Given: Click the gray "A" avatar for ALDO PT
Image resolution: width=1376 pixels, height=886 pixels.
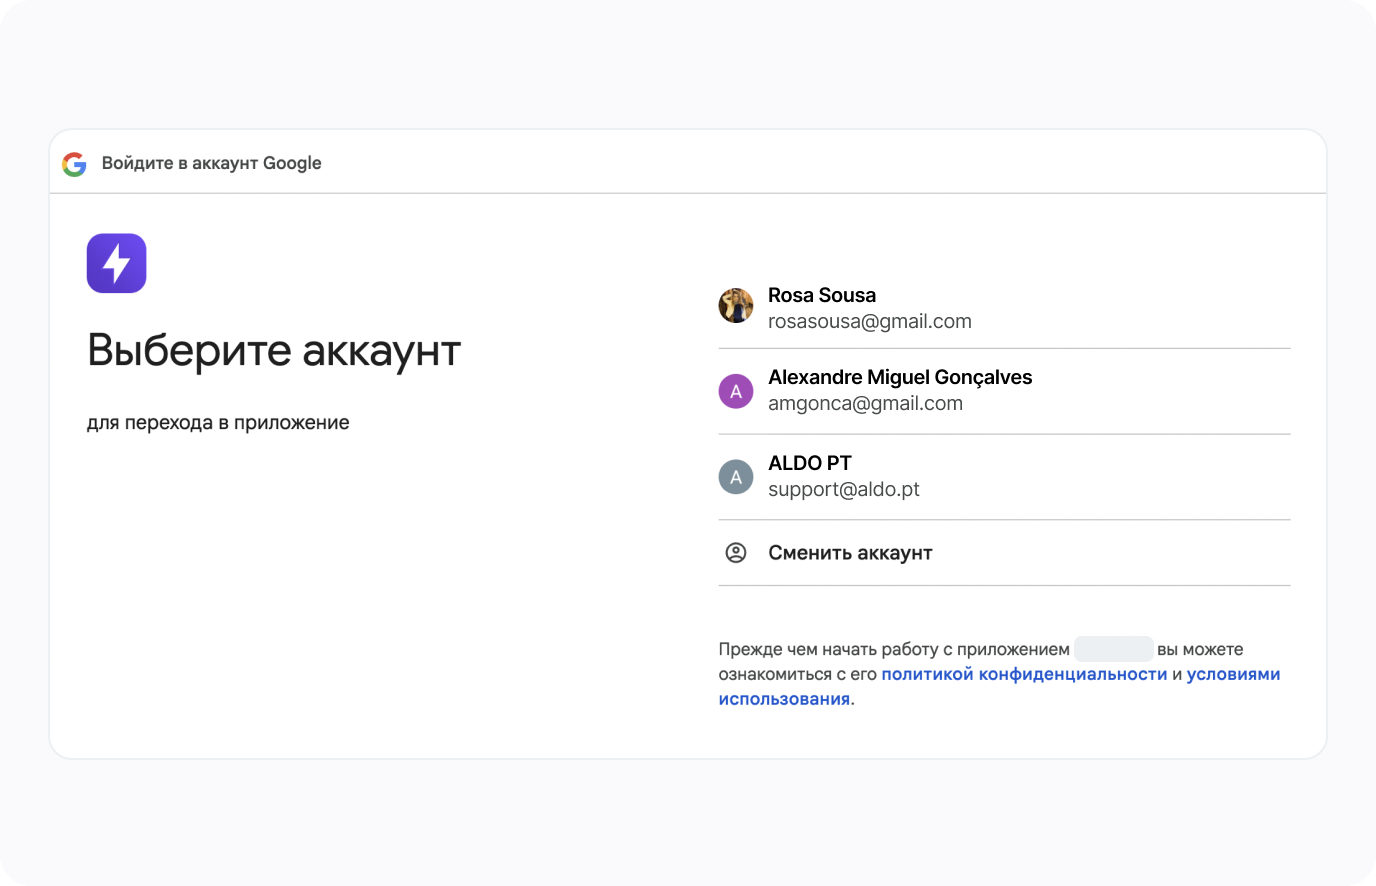Looking at the screenshot, I should [x=736, y=477].
